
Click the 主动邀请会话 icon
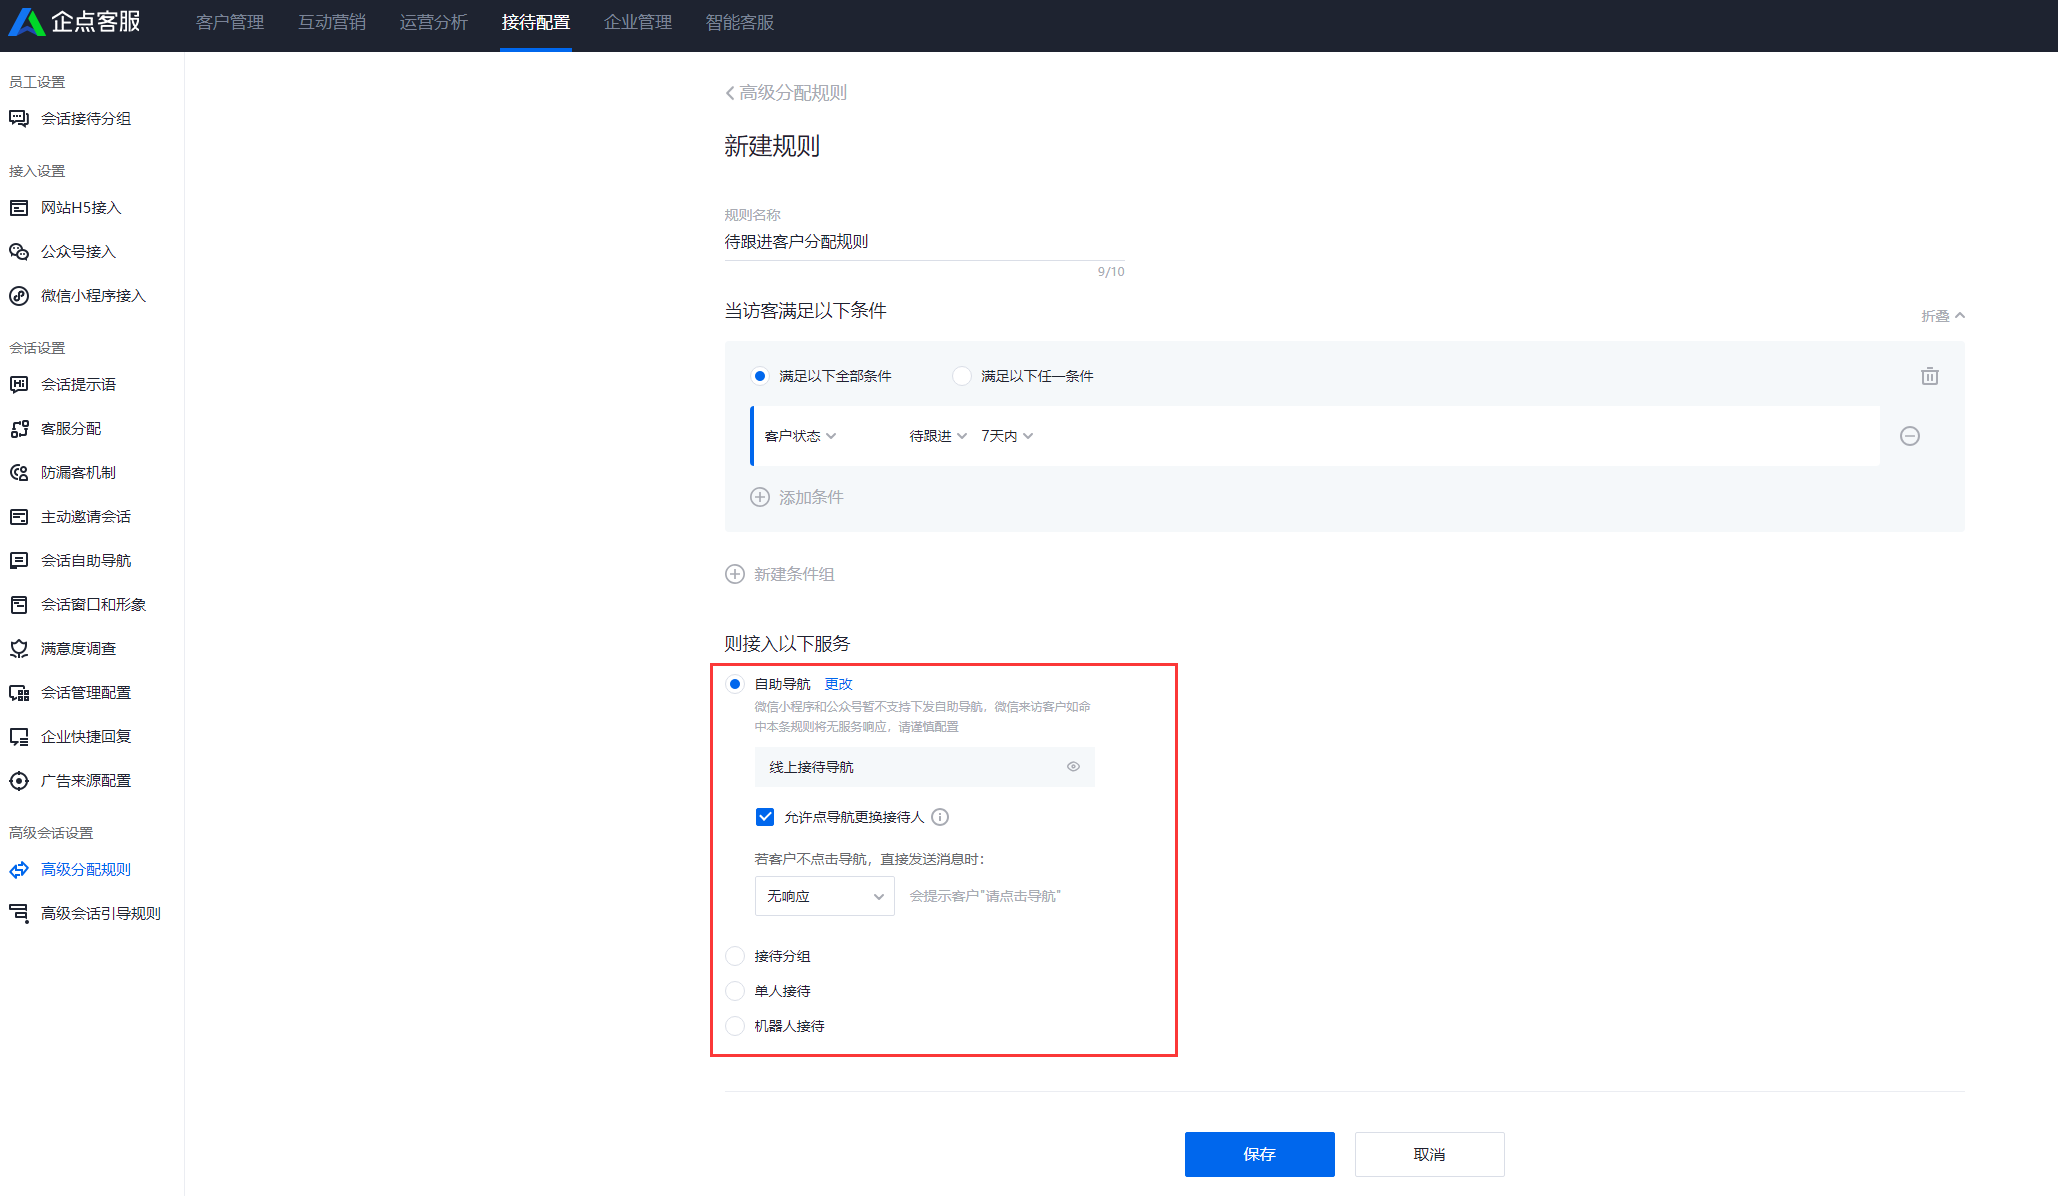click(x=19, y=517)
